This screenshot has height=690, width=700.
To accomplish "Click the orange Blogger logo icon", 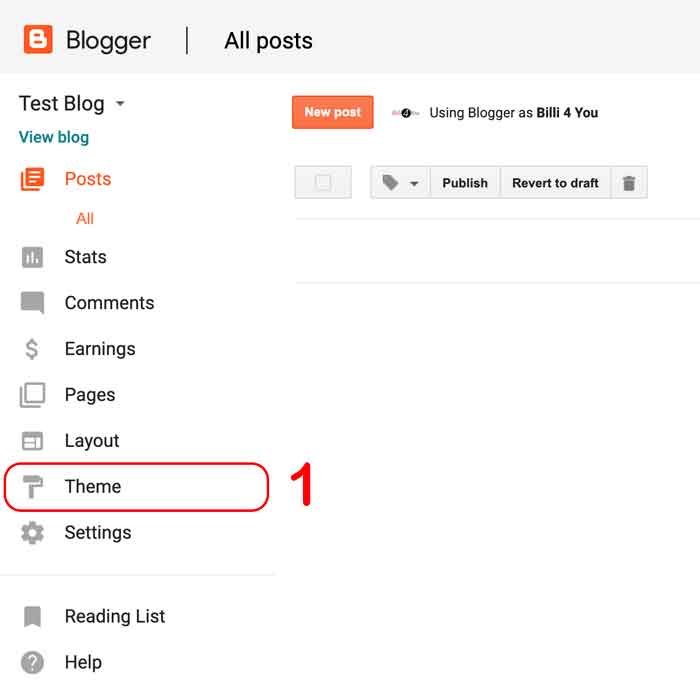I will tap(38, 39).
